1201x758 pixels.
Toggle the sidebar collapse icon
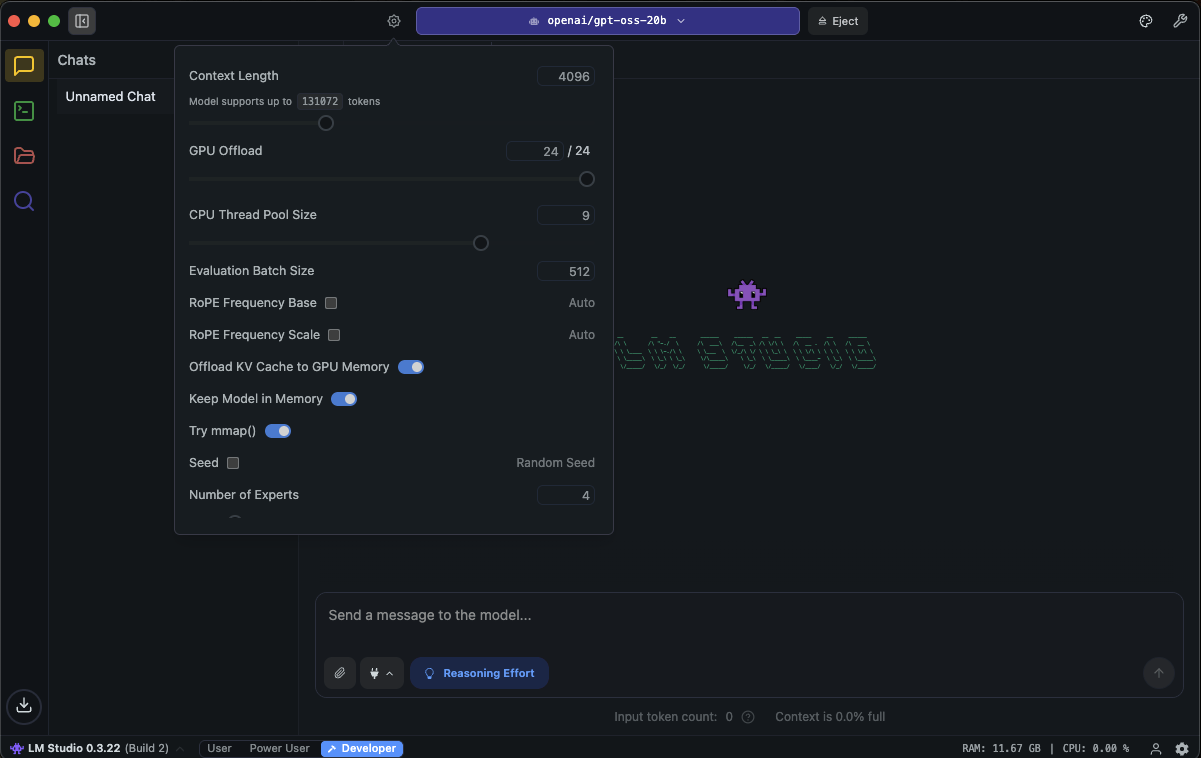82,21
